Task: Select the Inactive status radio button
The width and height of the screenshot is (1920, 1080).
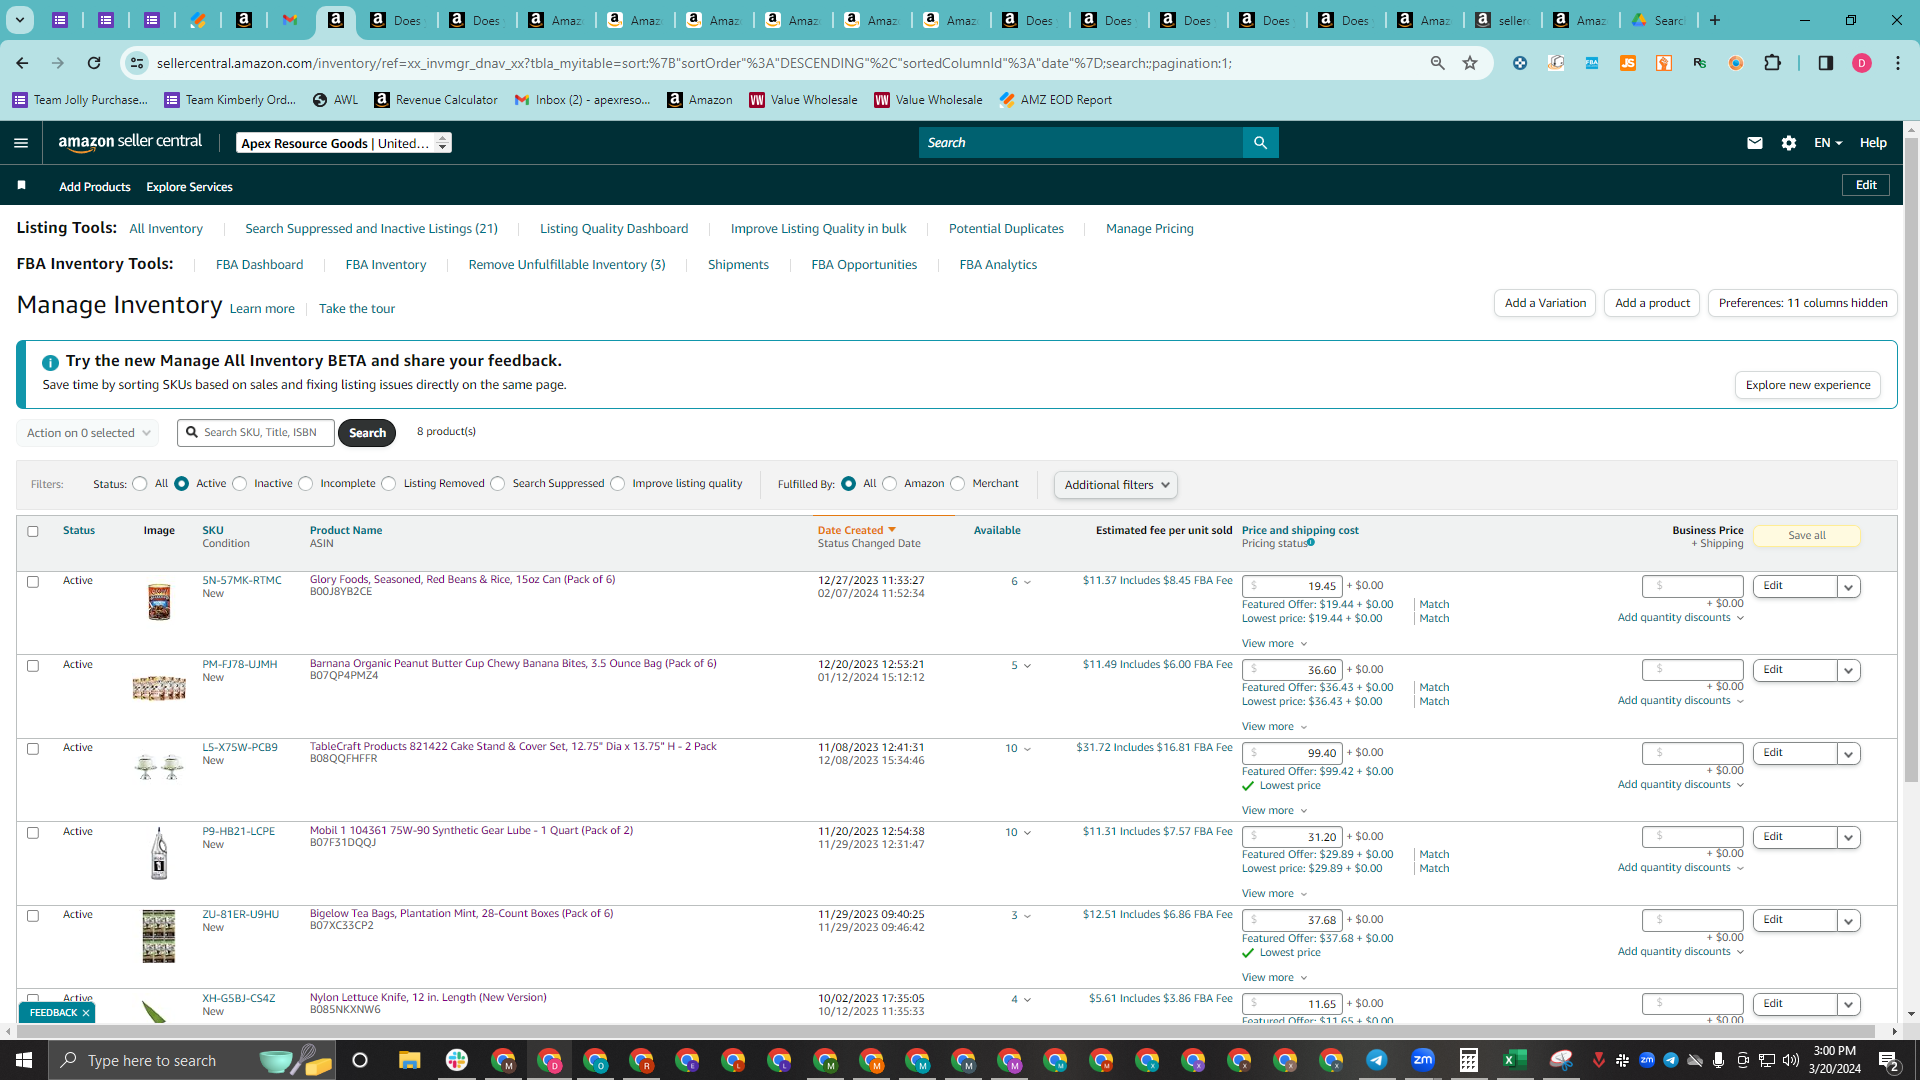Action: pyautogui.click(x=240, y=484)
